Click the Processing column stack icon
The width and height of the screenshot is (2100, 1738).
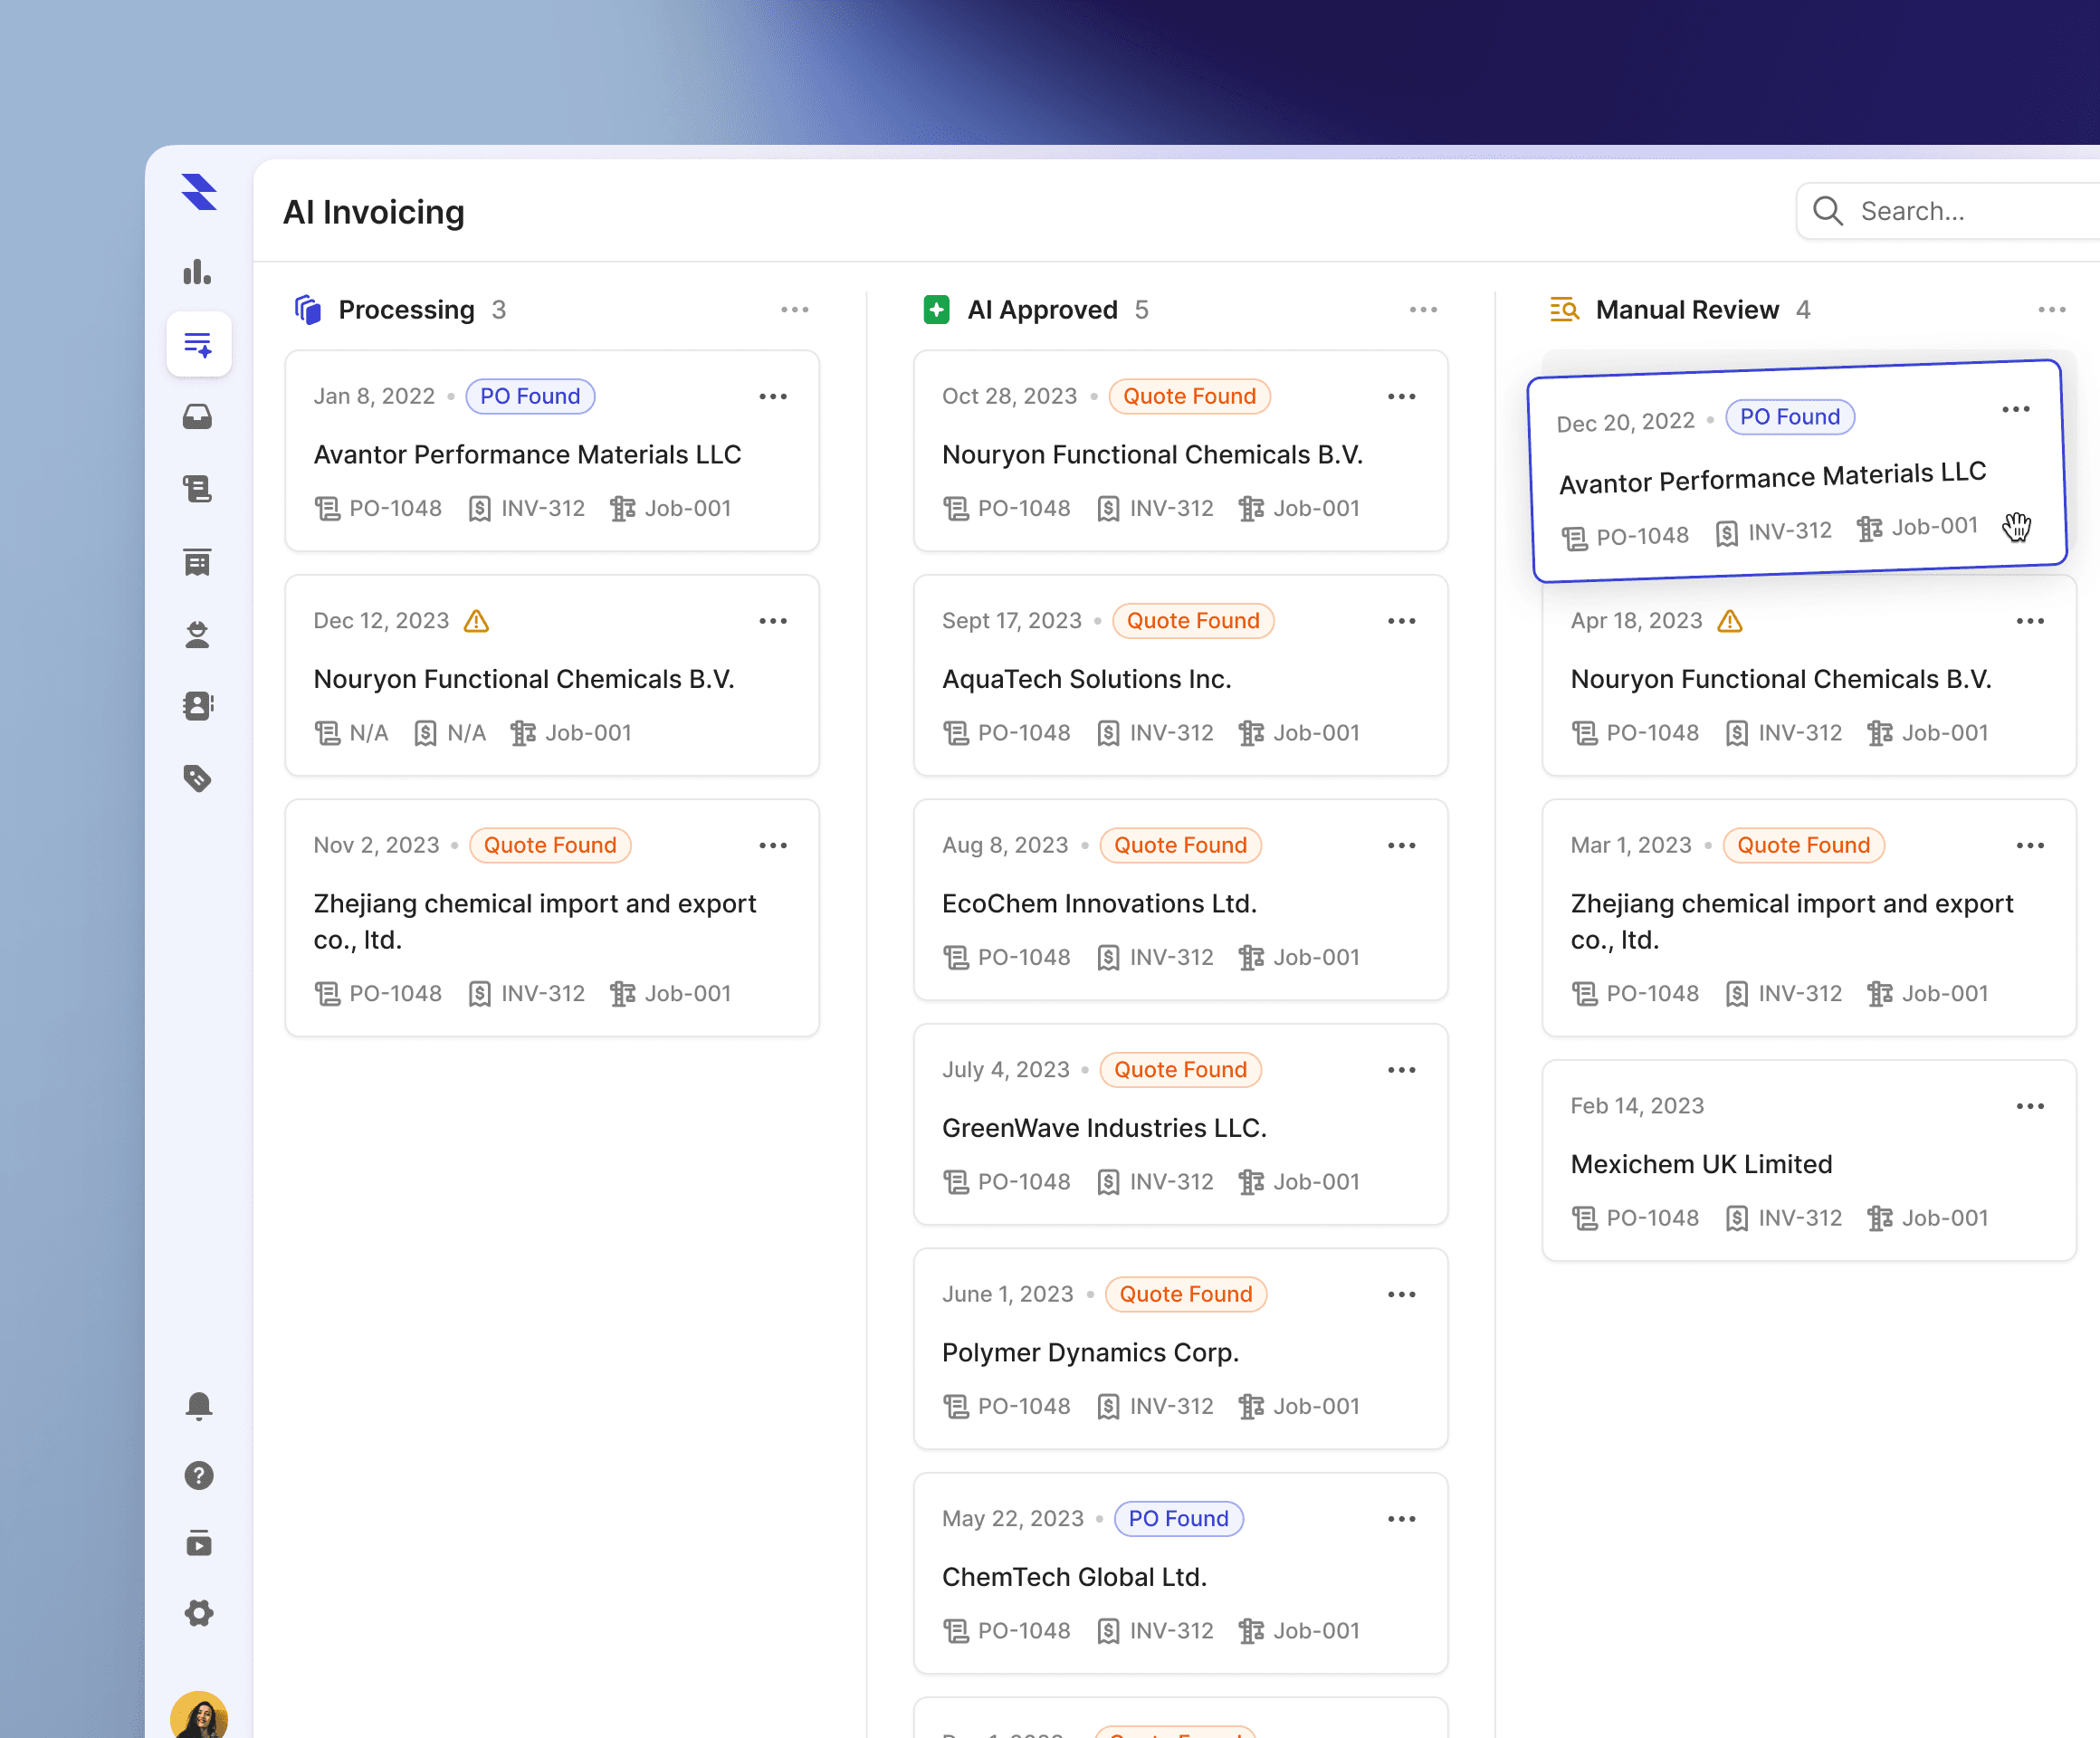[308, 310]
